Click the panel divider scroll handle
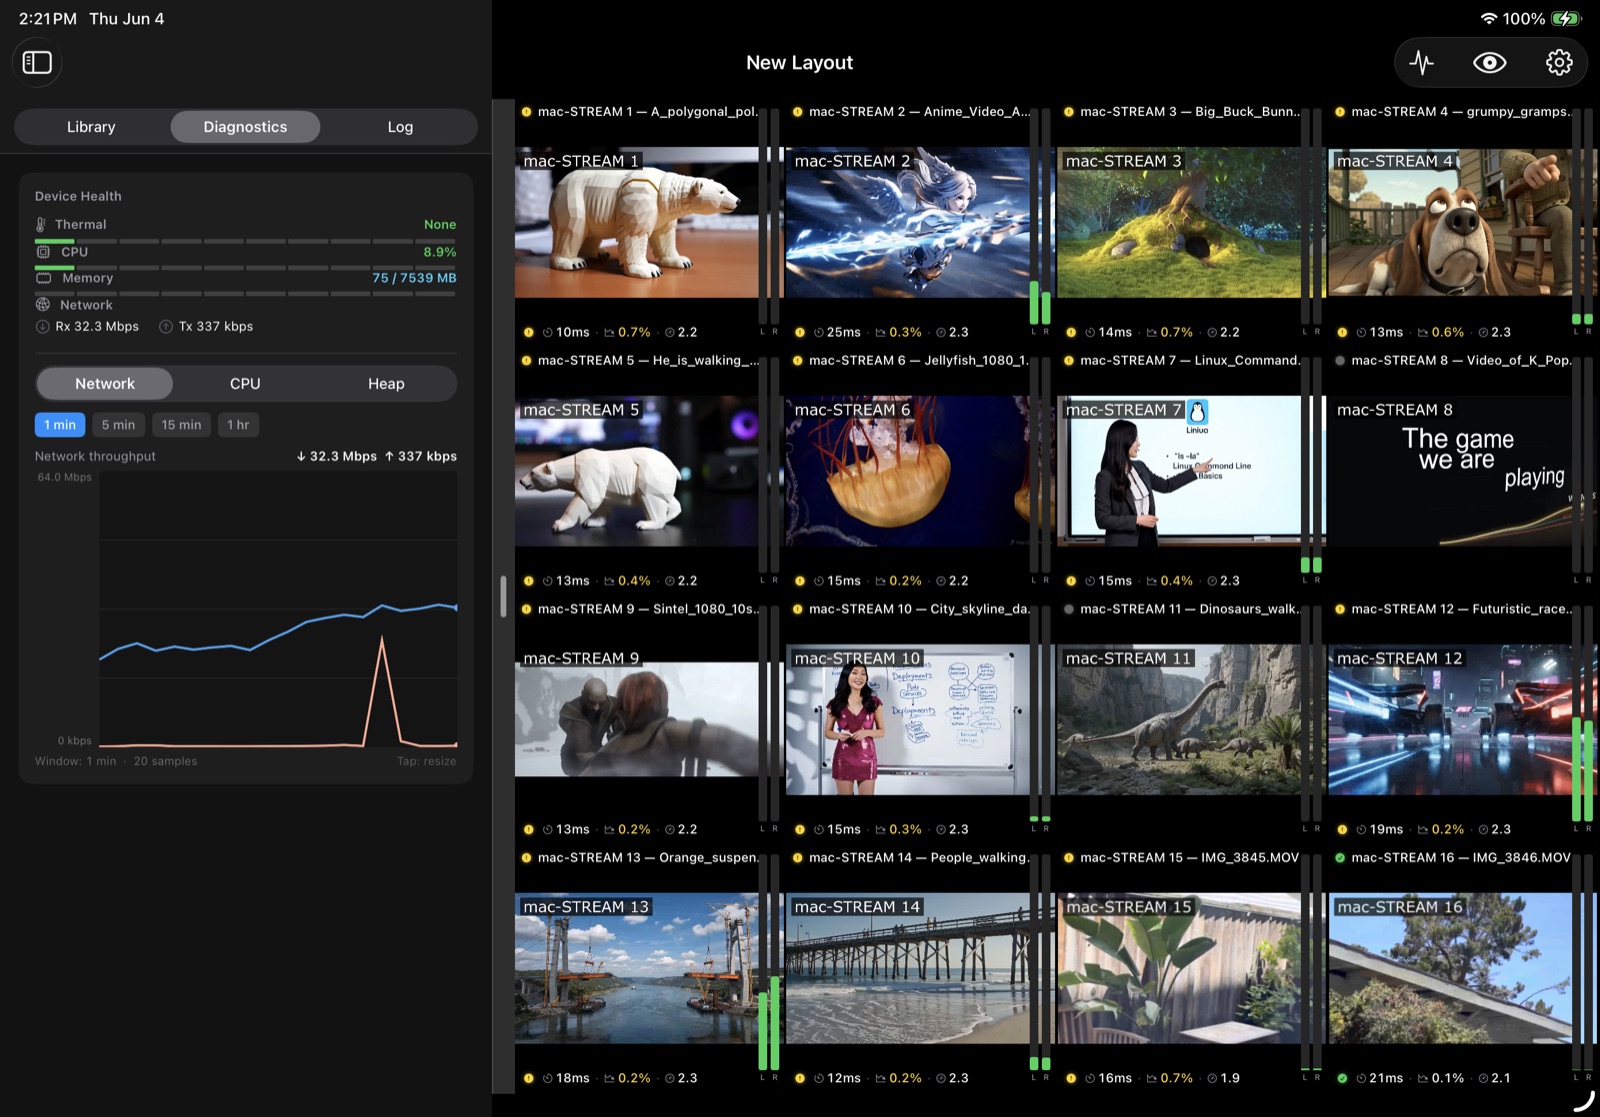Image resolution: width=1600 pixels, height=1117 pixels. click(503, 596)
